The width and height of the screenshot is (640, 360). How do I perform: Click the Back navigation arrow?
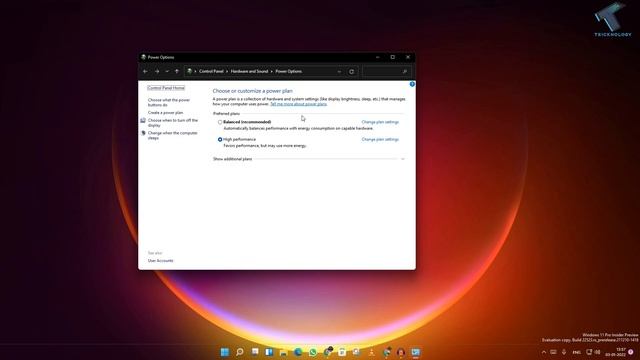click(145, 71)
